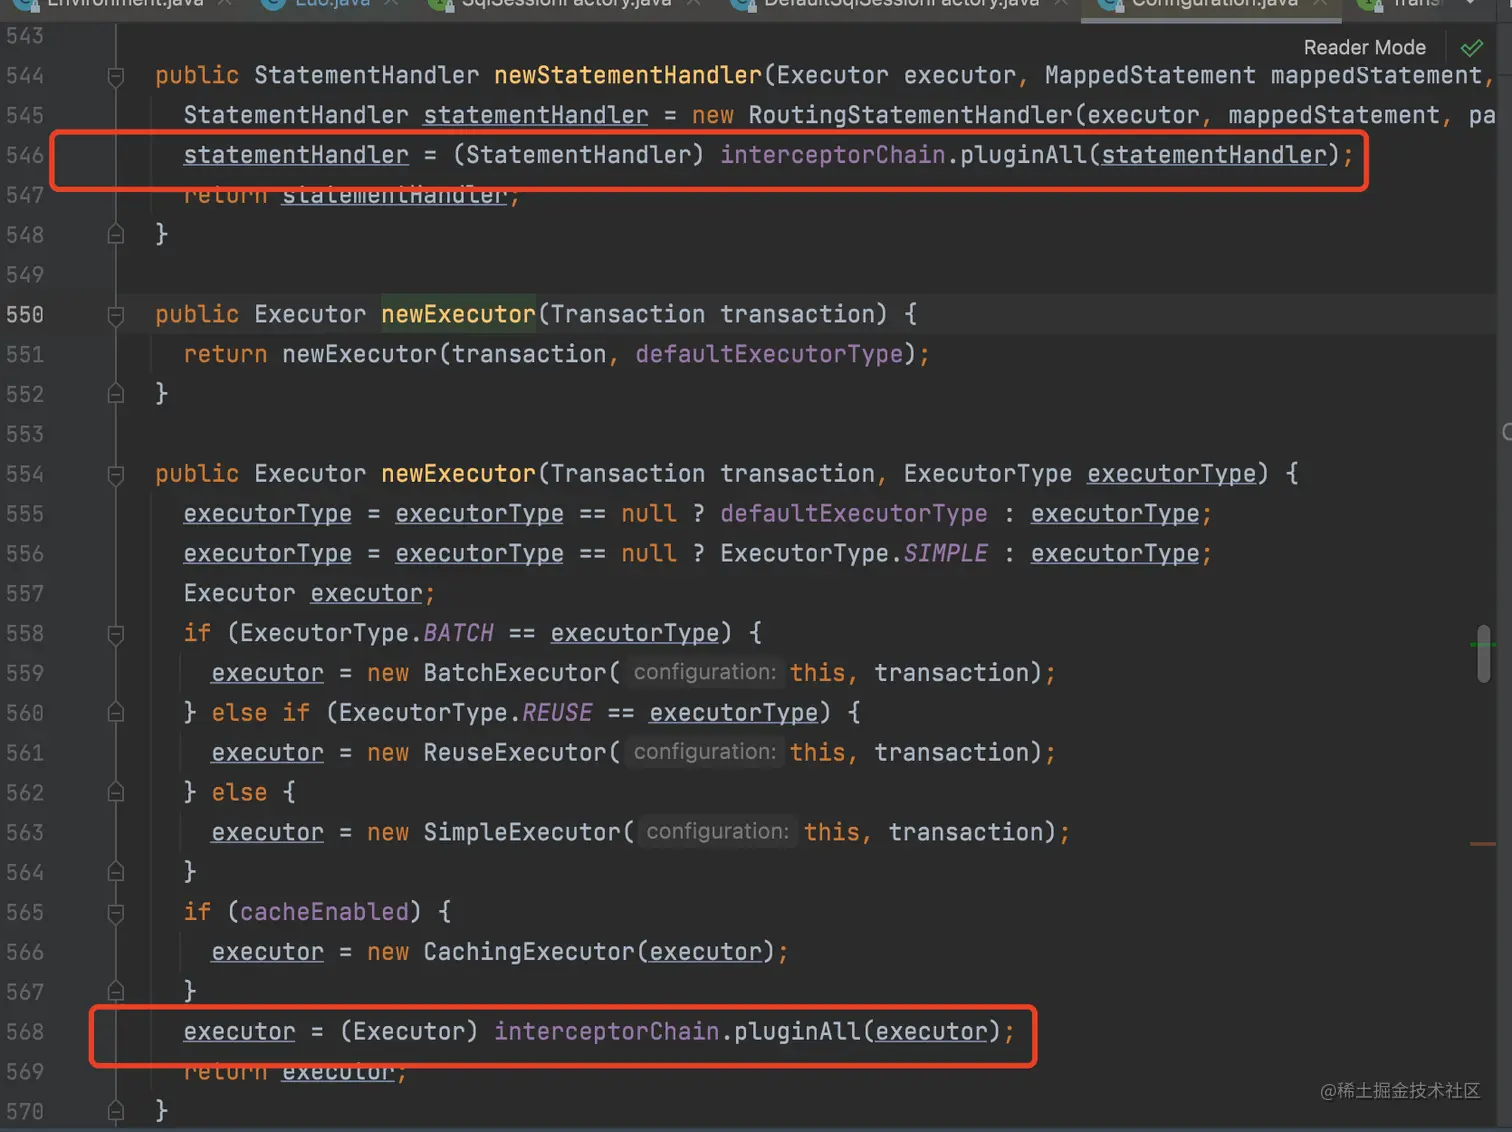
Task: Click RoutingStatementHandler on line 545
Action: [x=910, y=115]
